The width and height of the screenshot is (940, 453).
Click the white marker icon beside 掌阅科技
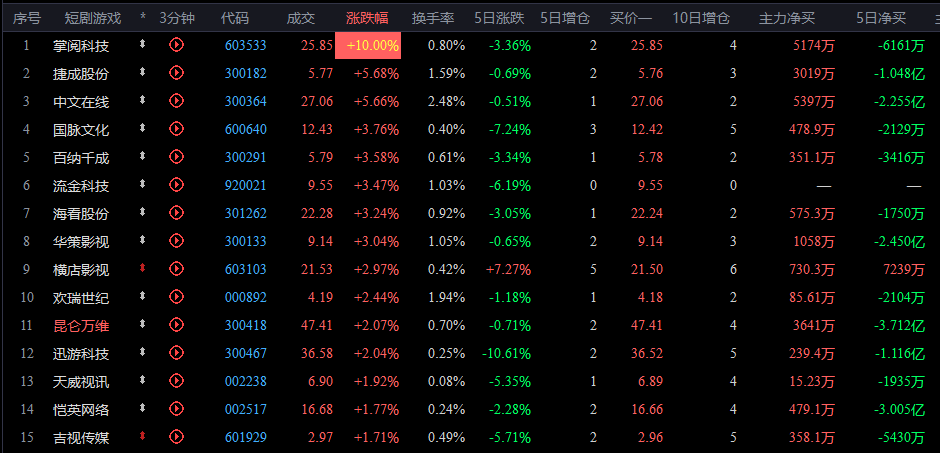[x=142, y=44]
